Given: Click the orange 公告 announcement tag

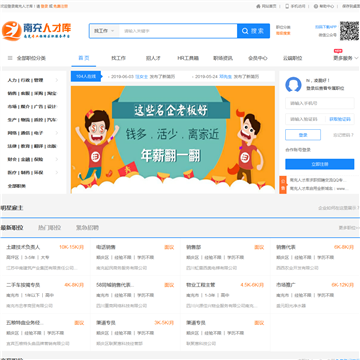Looking at the screenshot, I should tap(283, 185).
